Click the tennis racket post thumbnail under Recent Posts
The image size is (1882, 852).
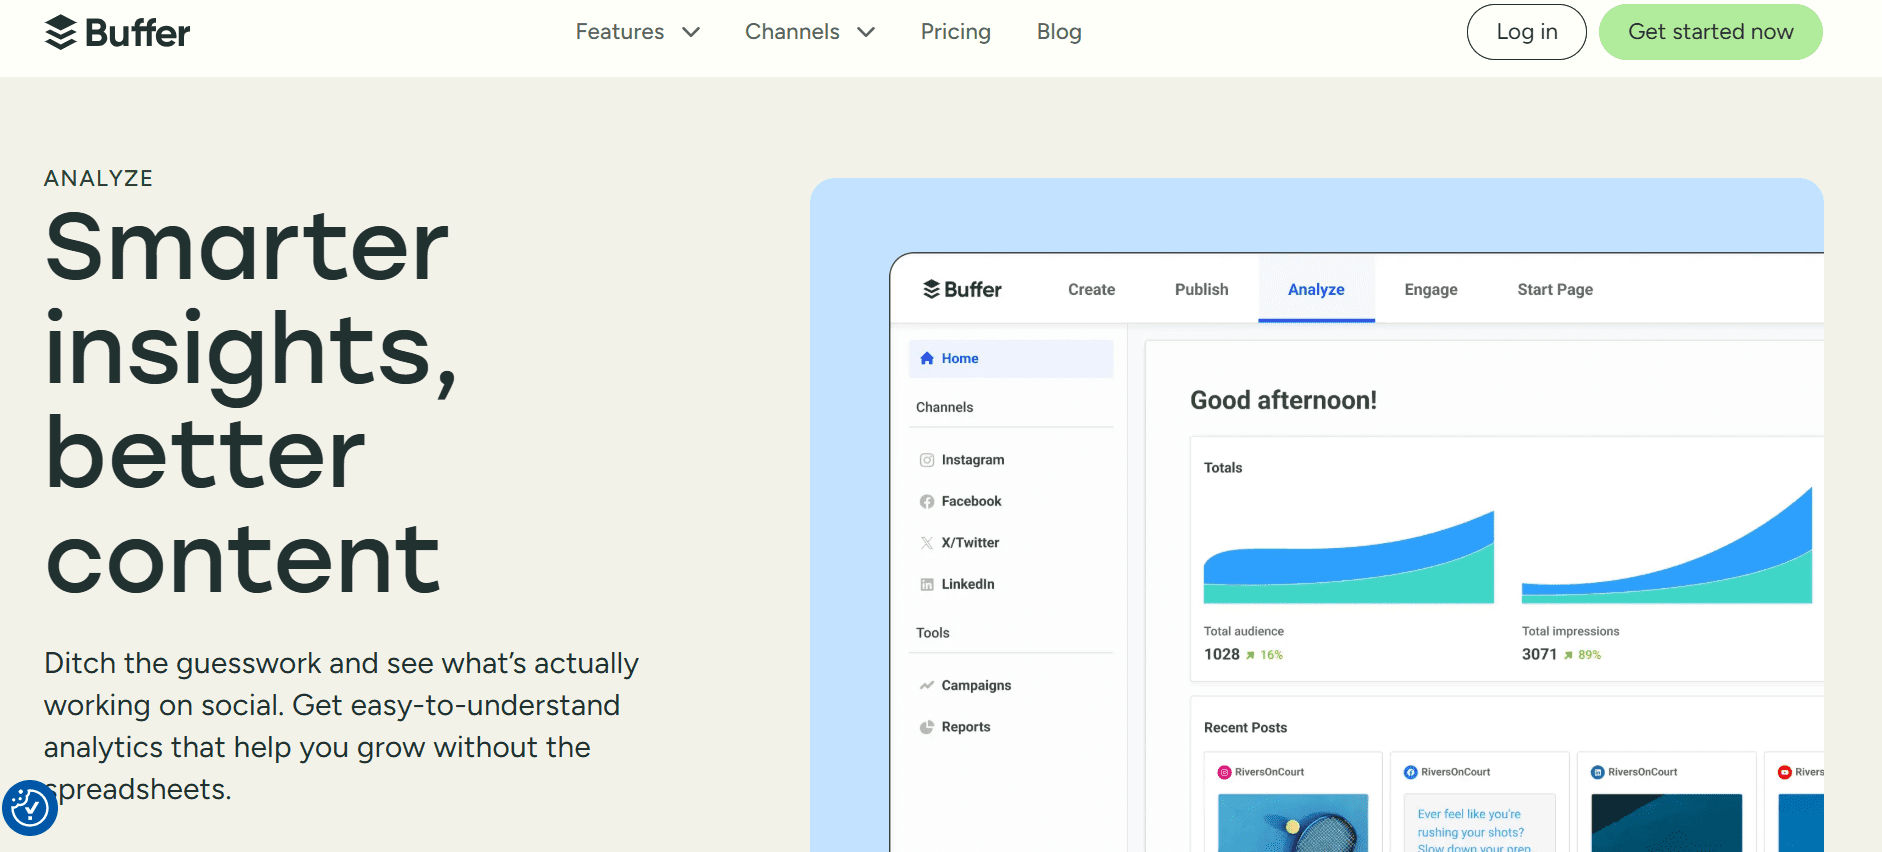click(x=1294, y=822)
